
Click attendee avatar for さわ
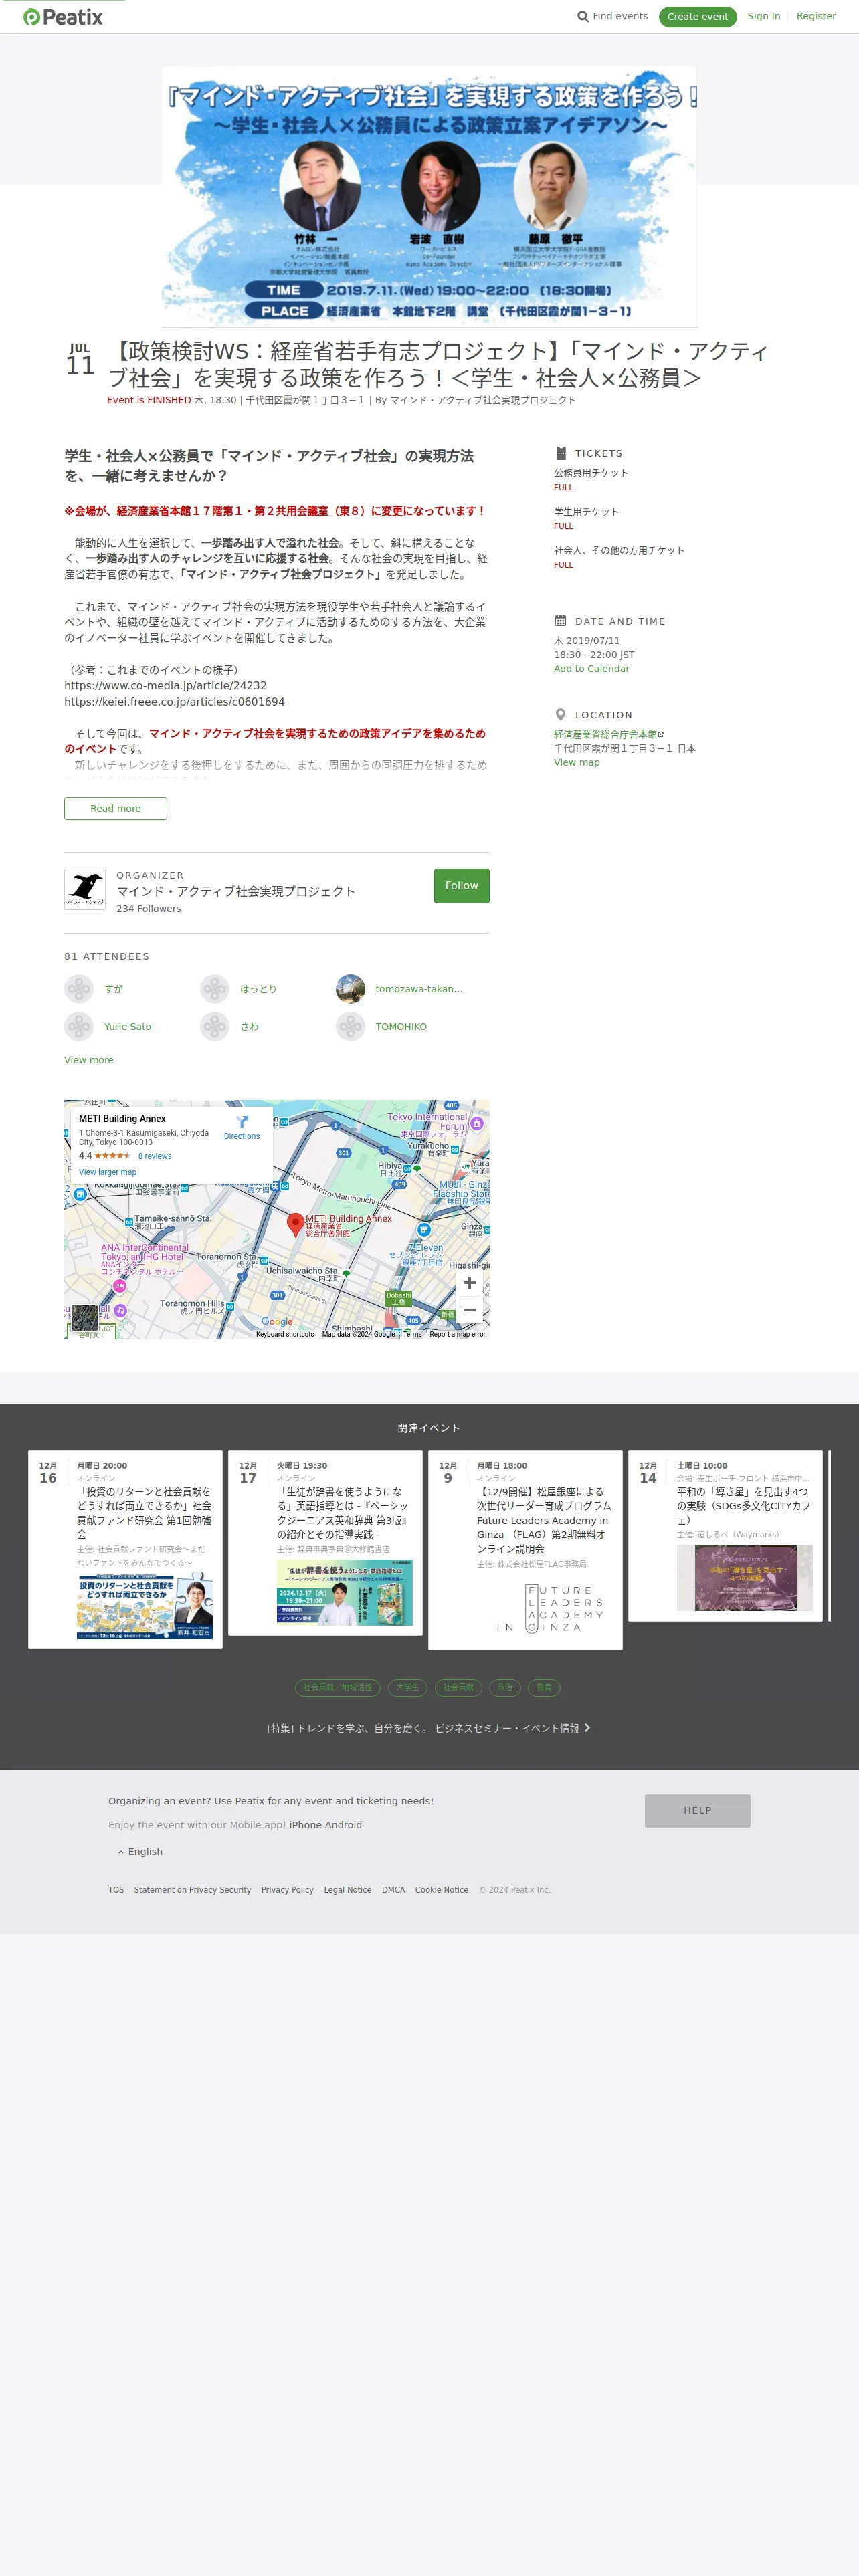coord(215,1026)
